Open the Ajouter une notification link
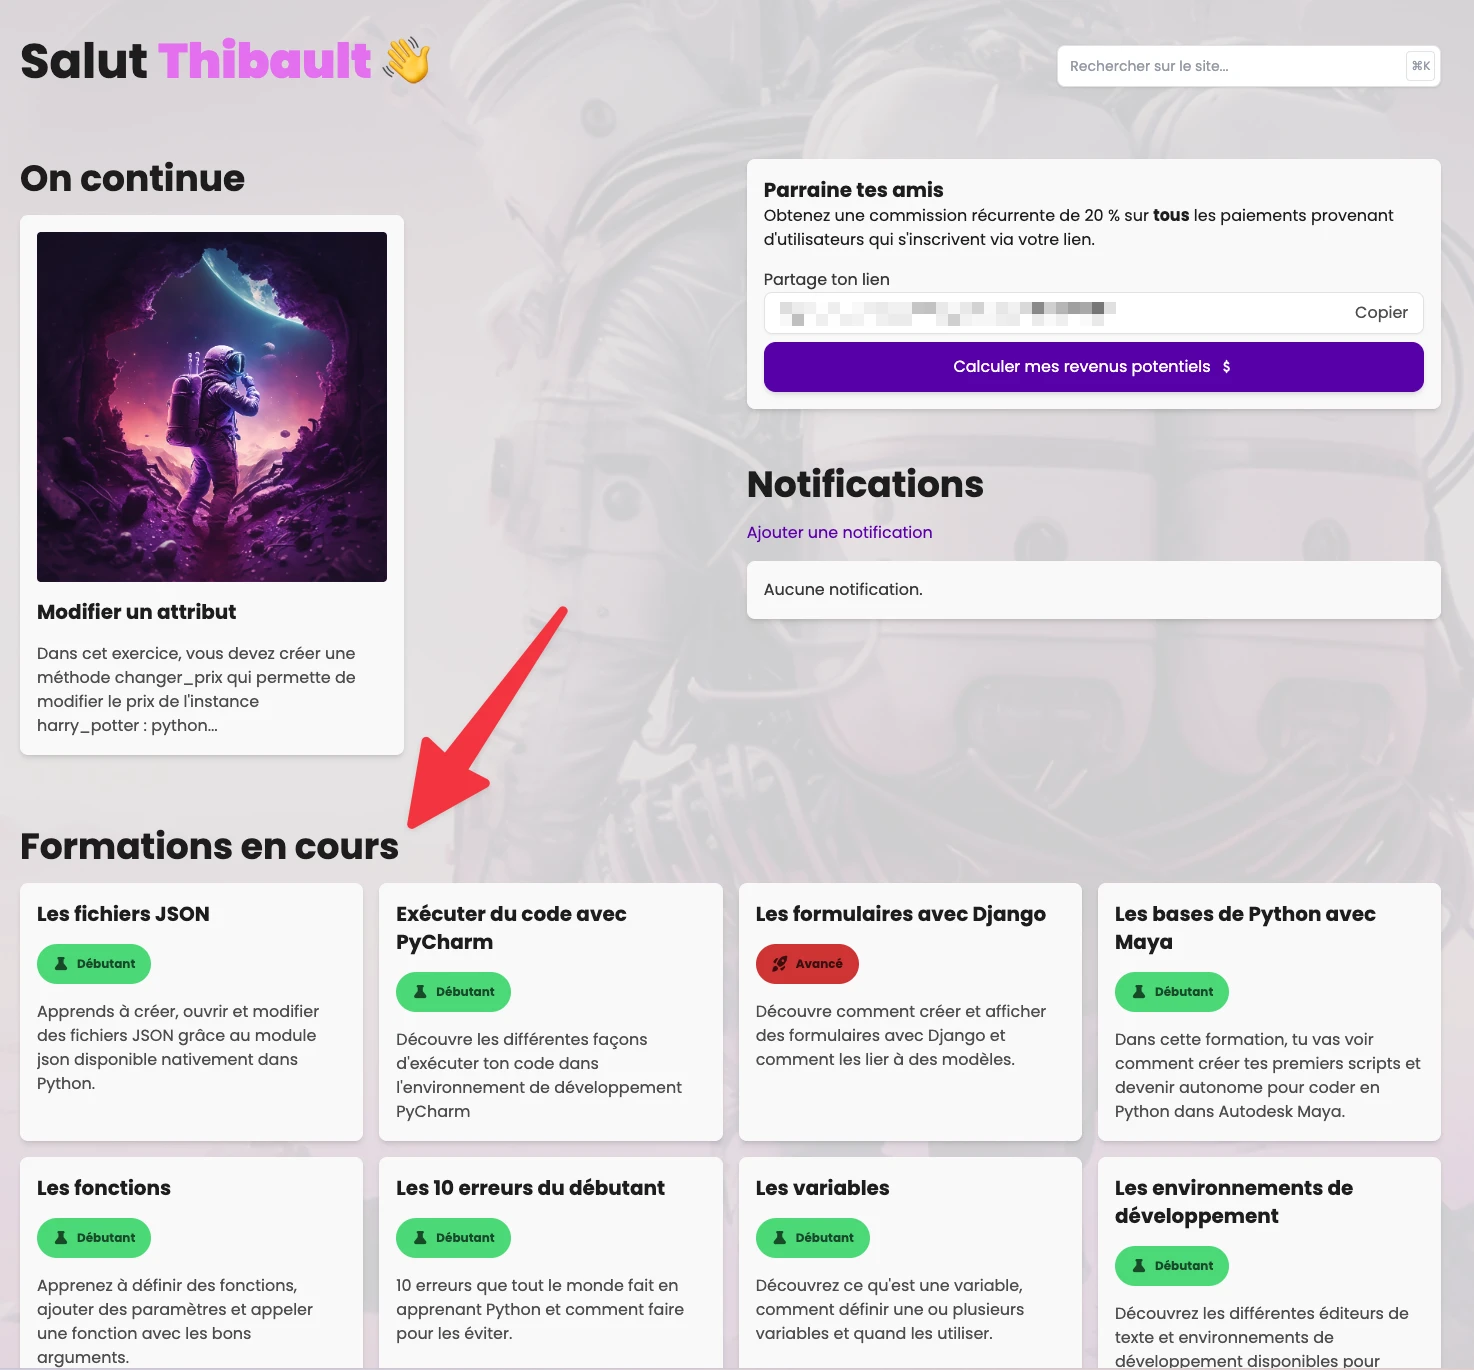Image resolution: width=1474 pixels, height=1370 pixels. [839, 533]
